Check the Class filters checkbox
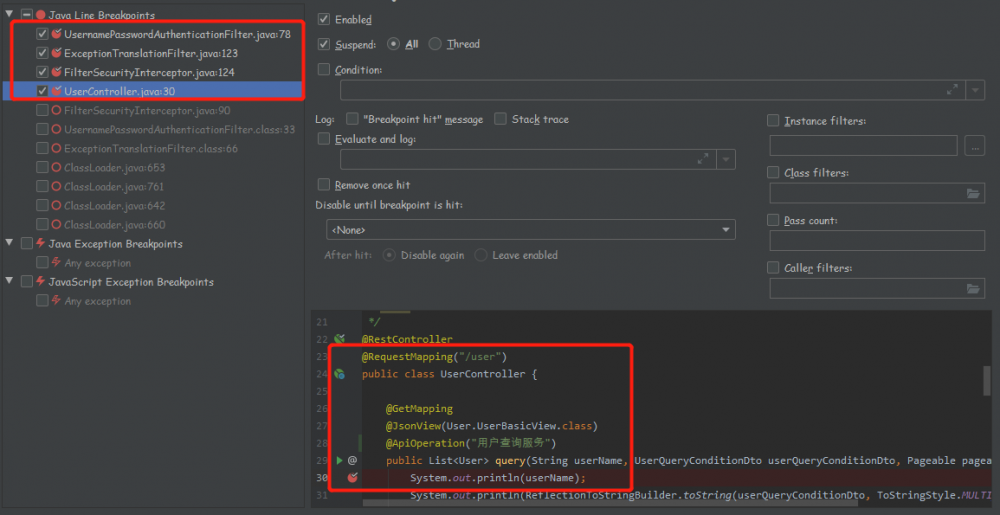 point(773,173)
